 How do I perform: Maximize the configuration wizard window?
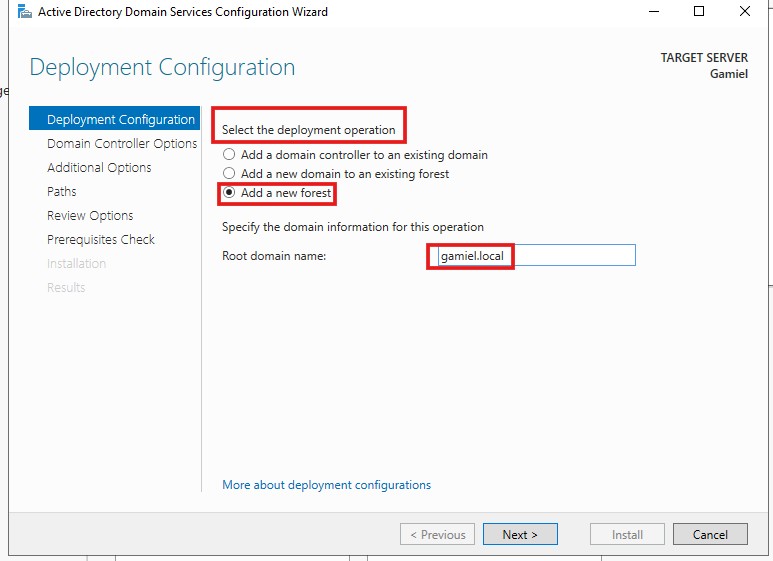click(x=699, y=11)
